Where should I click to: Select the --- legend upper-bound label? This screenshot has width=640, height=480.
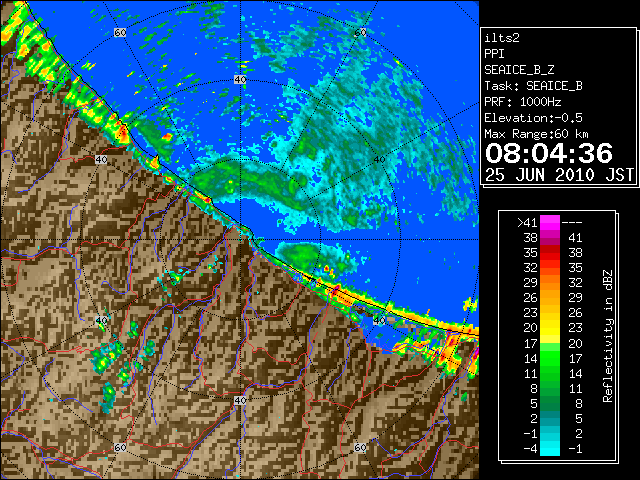(572, 223)
